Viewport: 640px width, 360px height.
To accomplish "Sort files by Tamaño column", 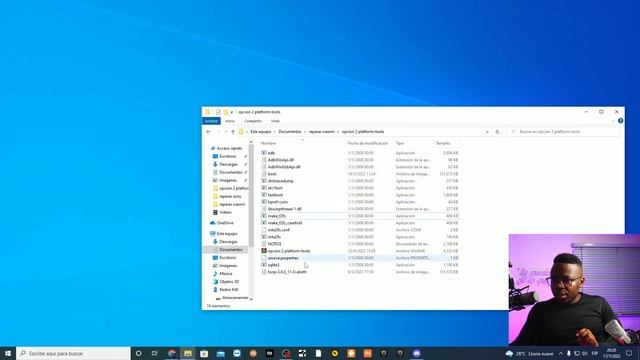I will pyautogui.click(x=443, y=143).
